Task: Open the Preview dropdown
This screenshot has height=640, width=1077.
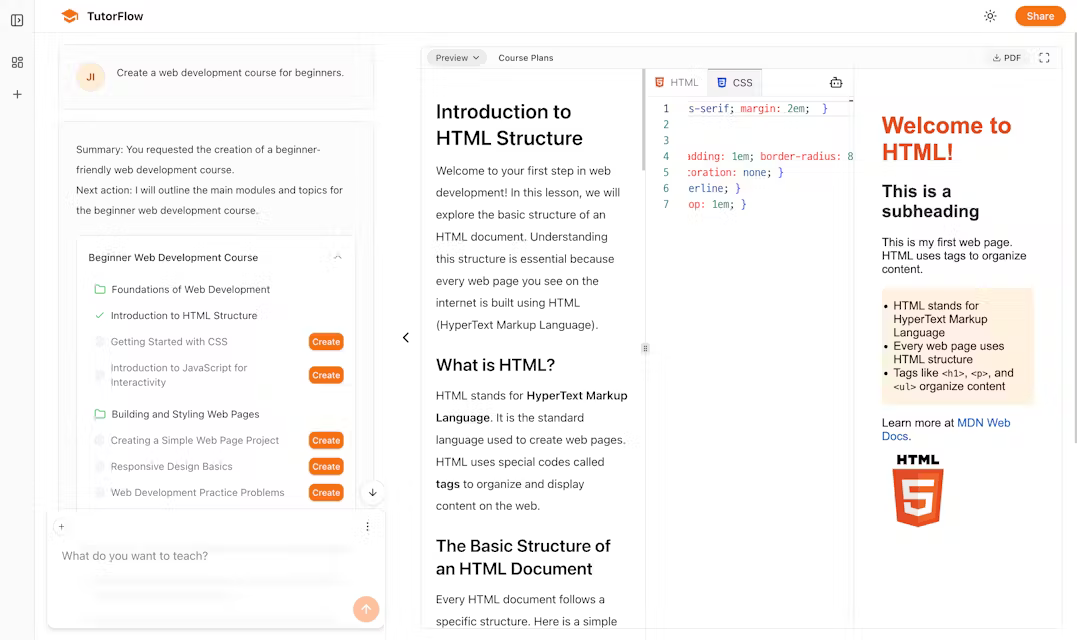Action: point(457,58)
